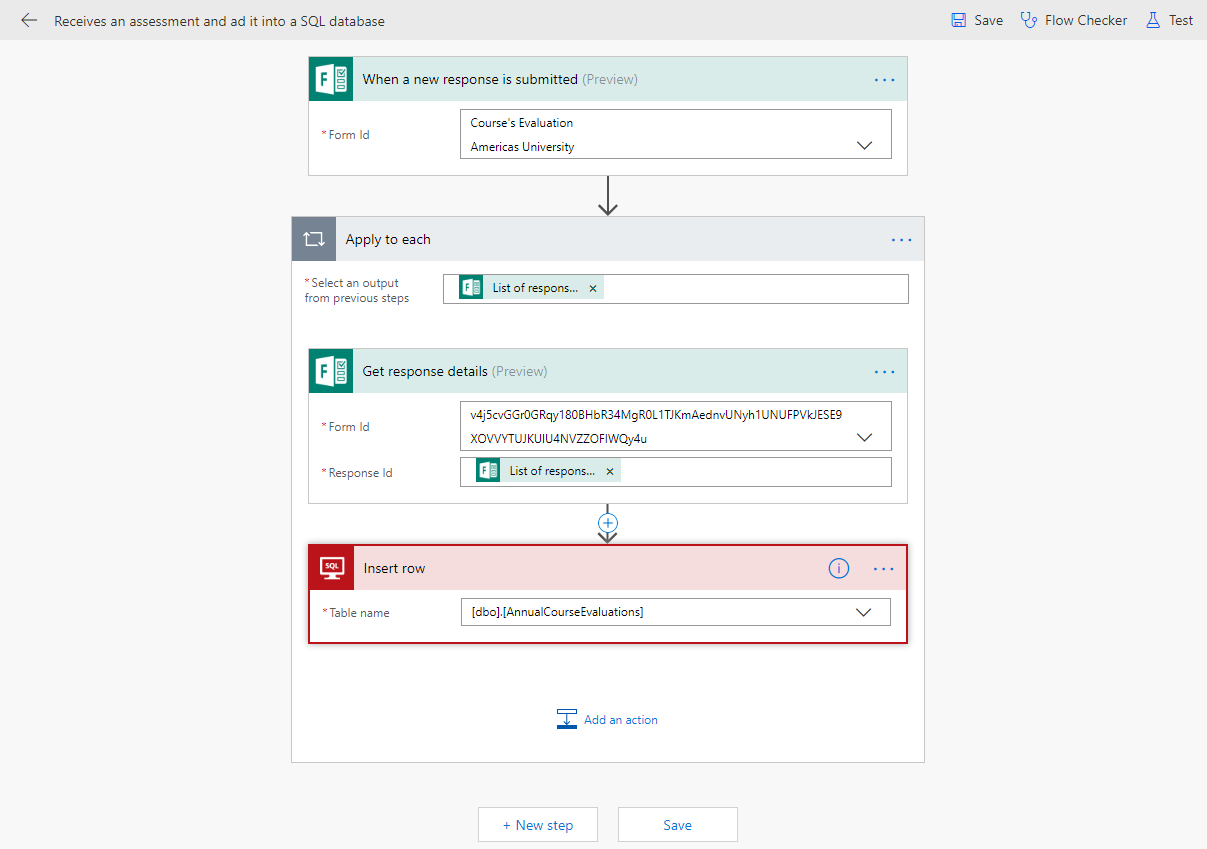Click the Select an output input field
This screenshot has width=1207, height=849.
676,288
